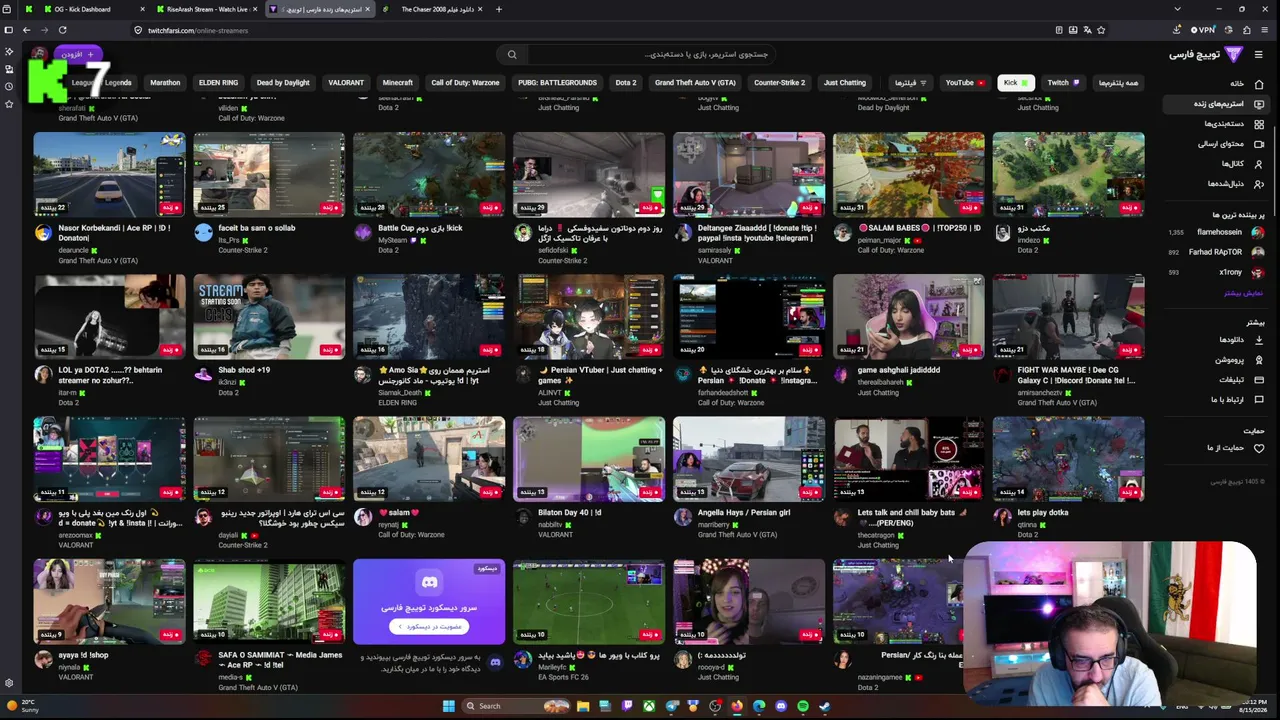Filter by ELDEN RING category
1280x720 pixels.
click(x=218, y=83)
